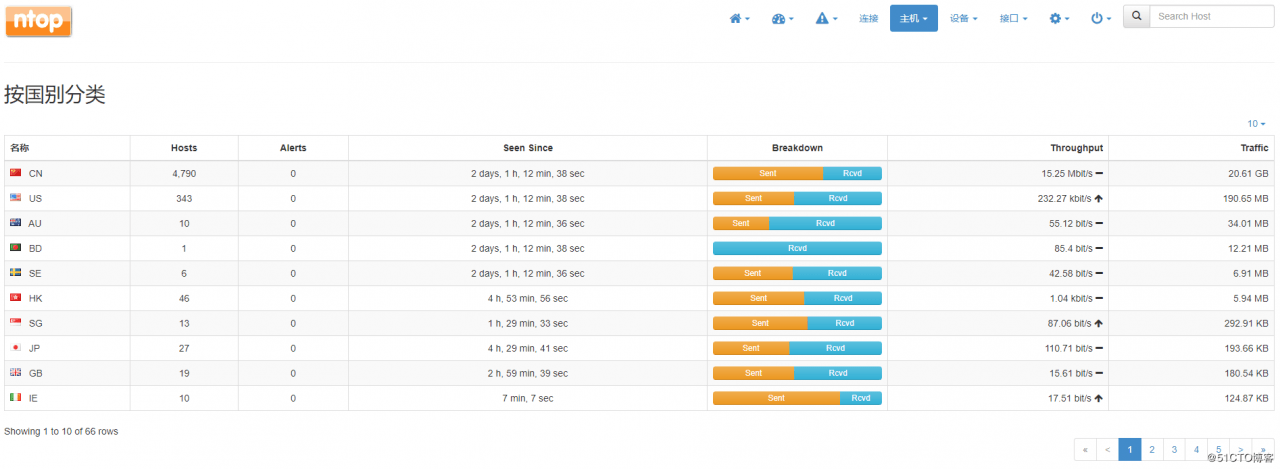Sort table by Traffic column header
The image size is (1280, 469).
pyautogui.click(x=1253, y=148)
